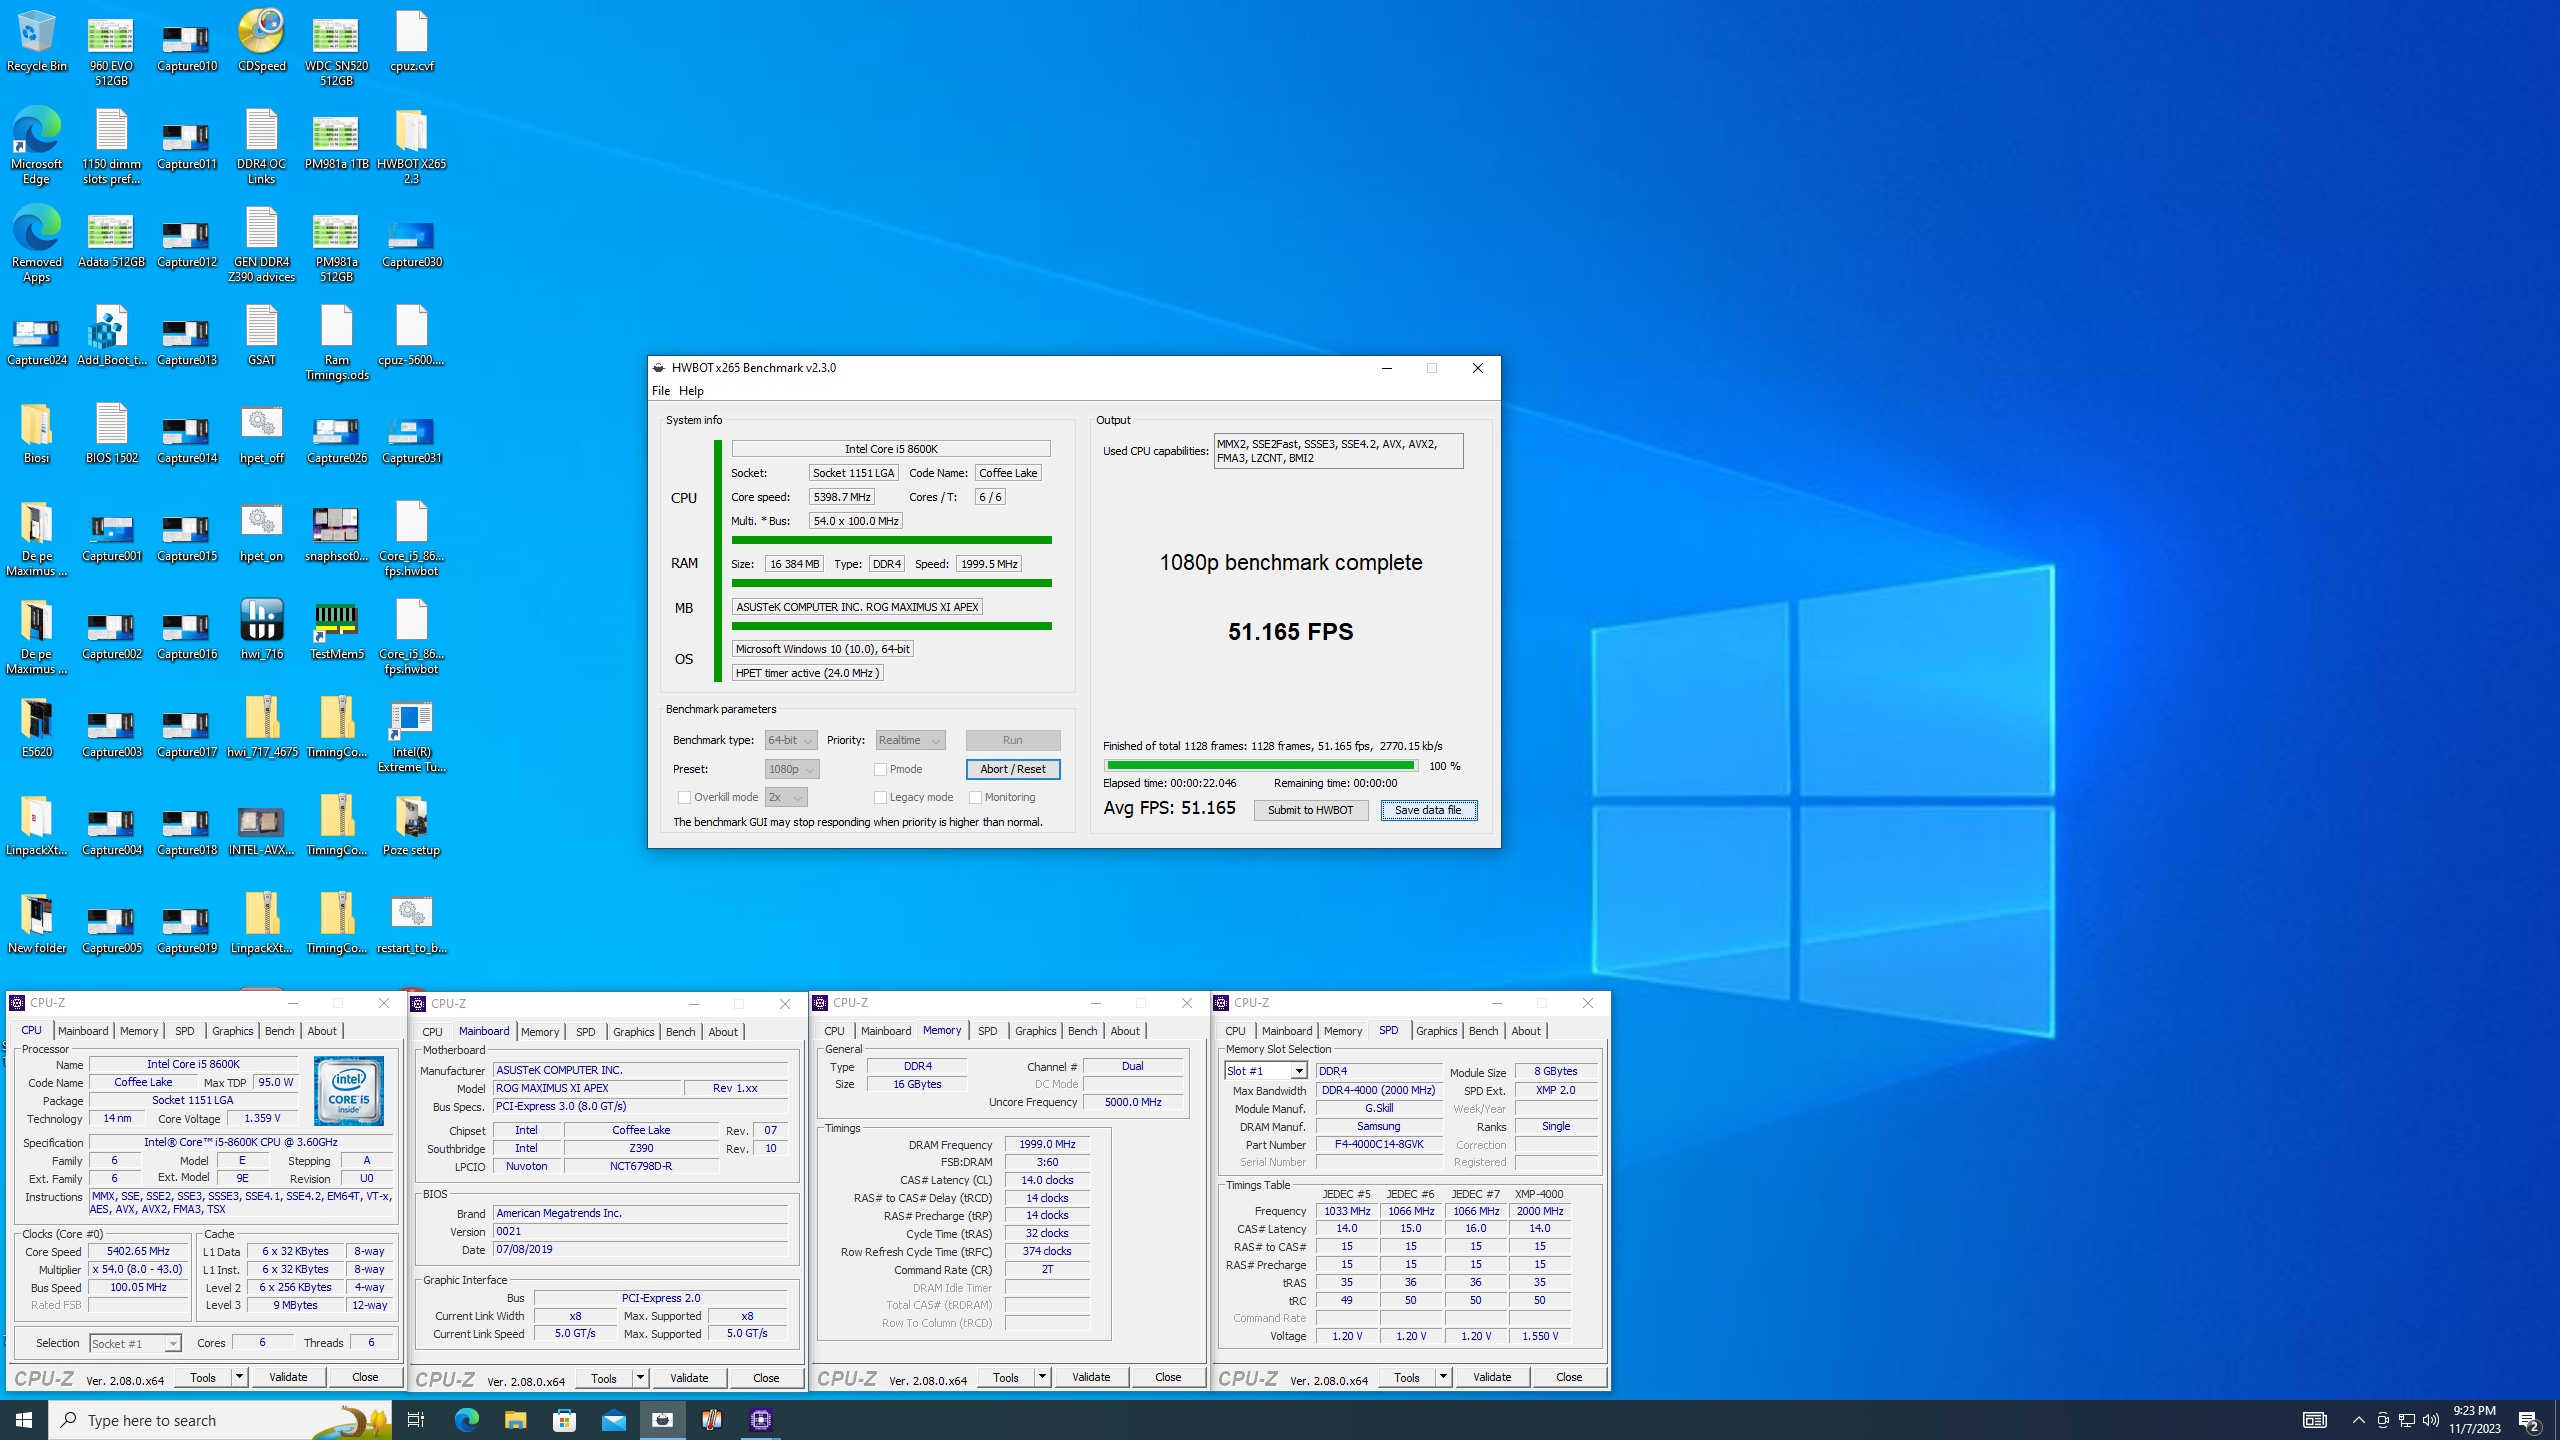Open the Priority Realtime dropdown
Screen dimensions: 2560x1440
tap(910, 740)
